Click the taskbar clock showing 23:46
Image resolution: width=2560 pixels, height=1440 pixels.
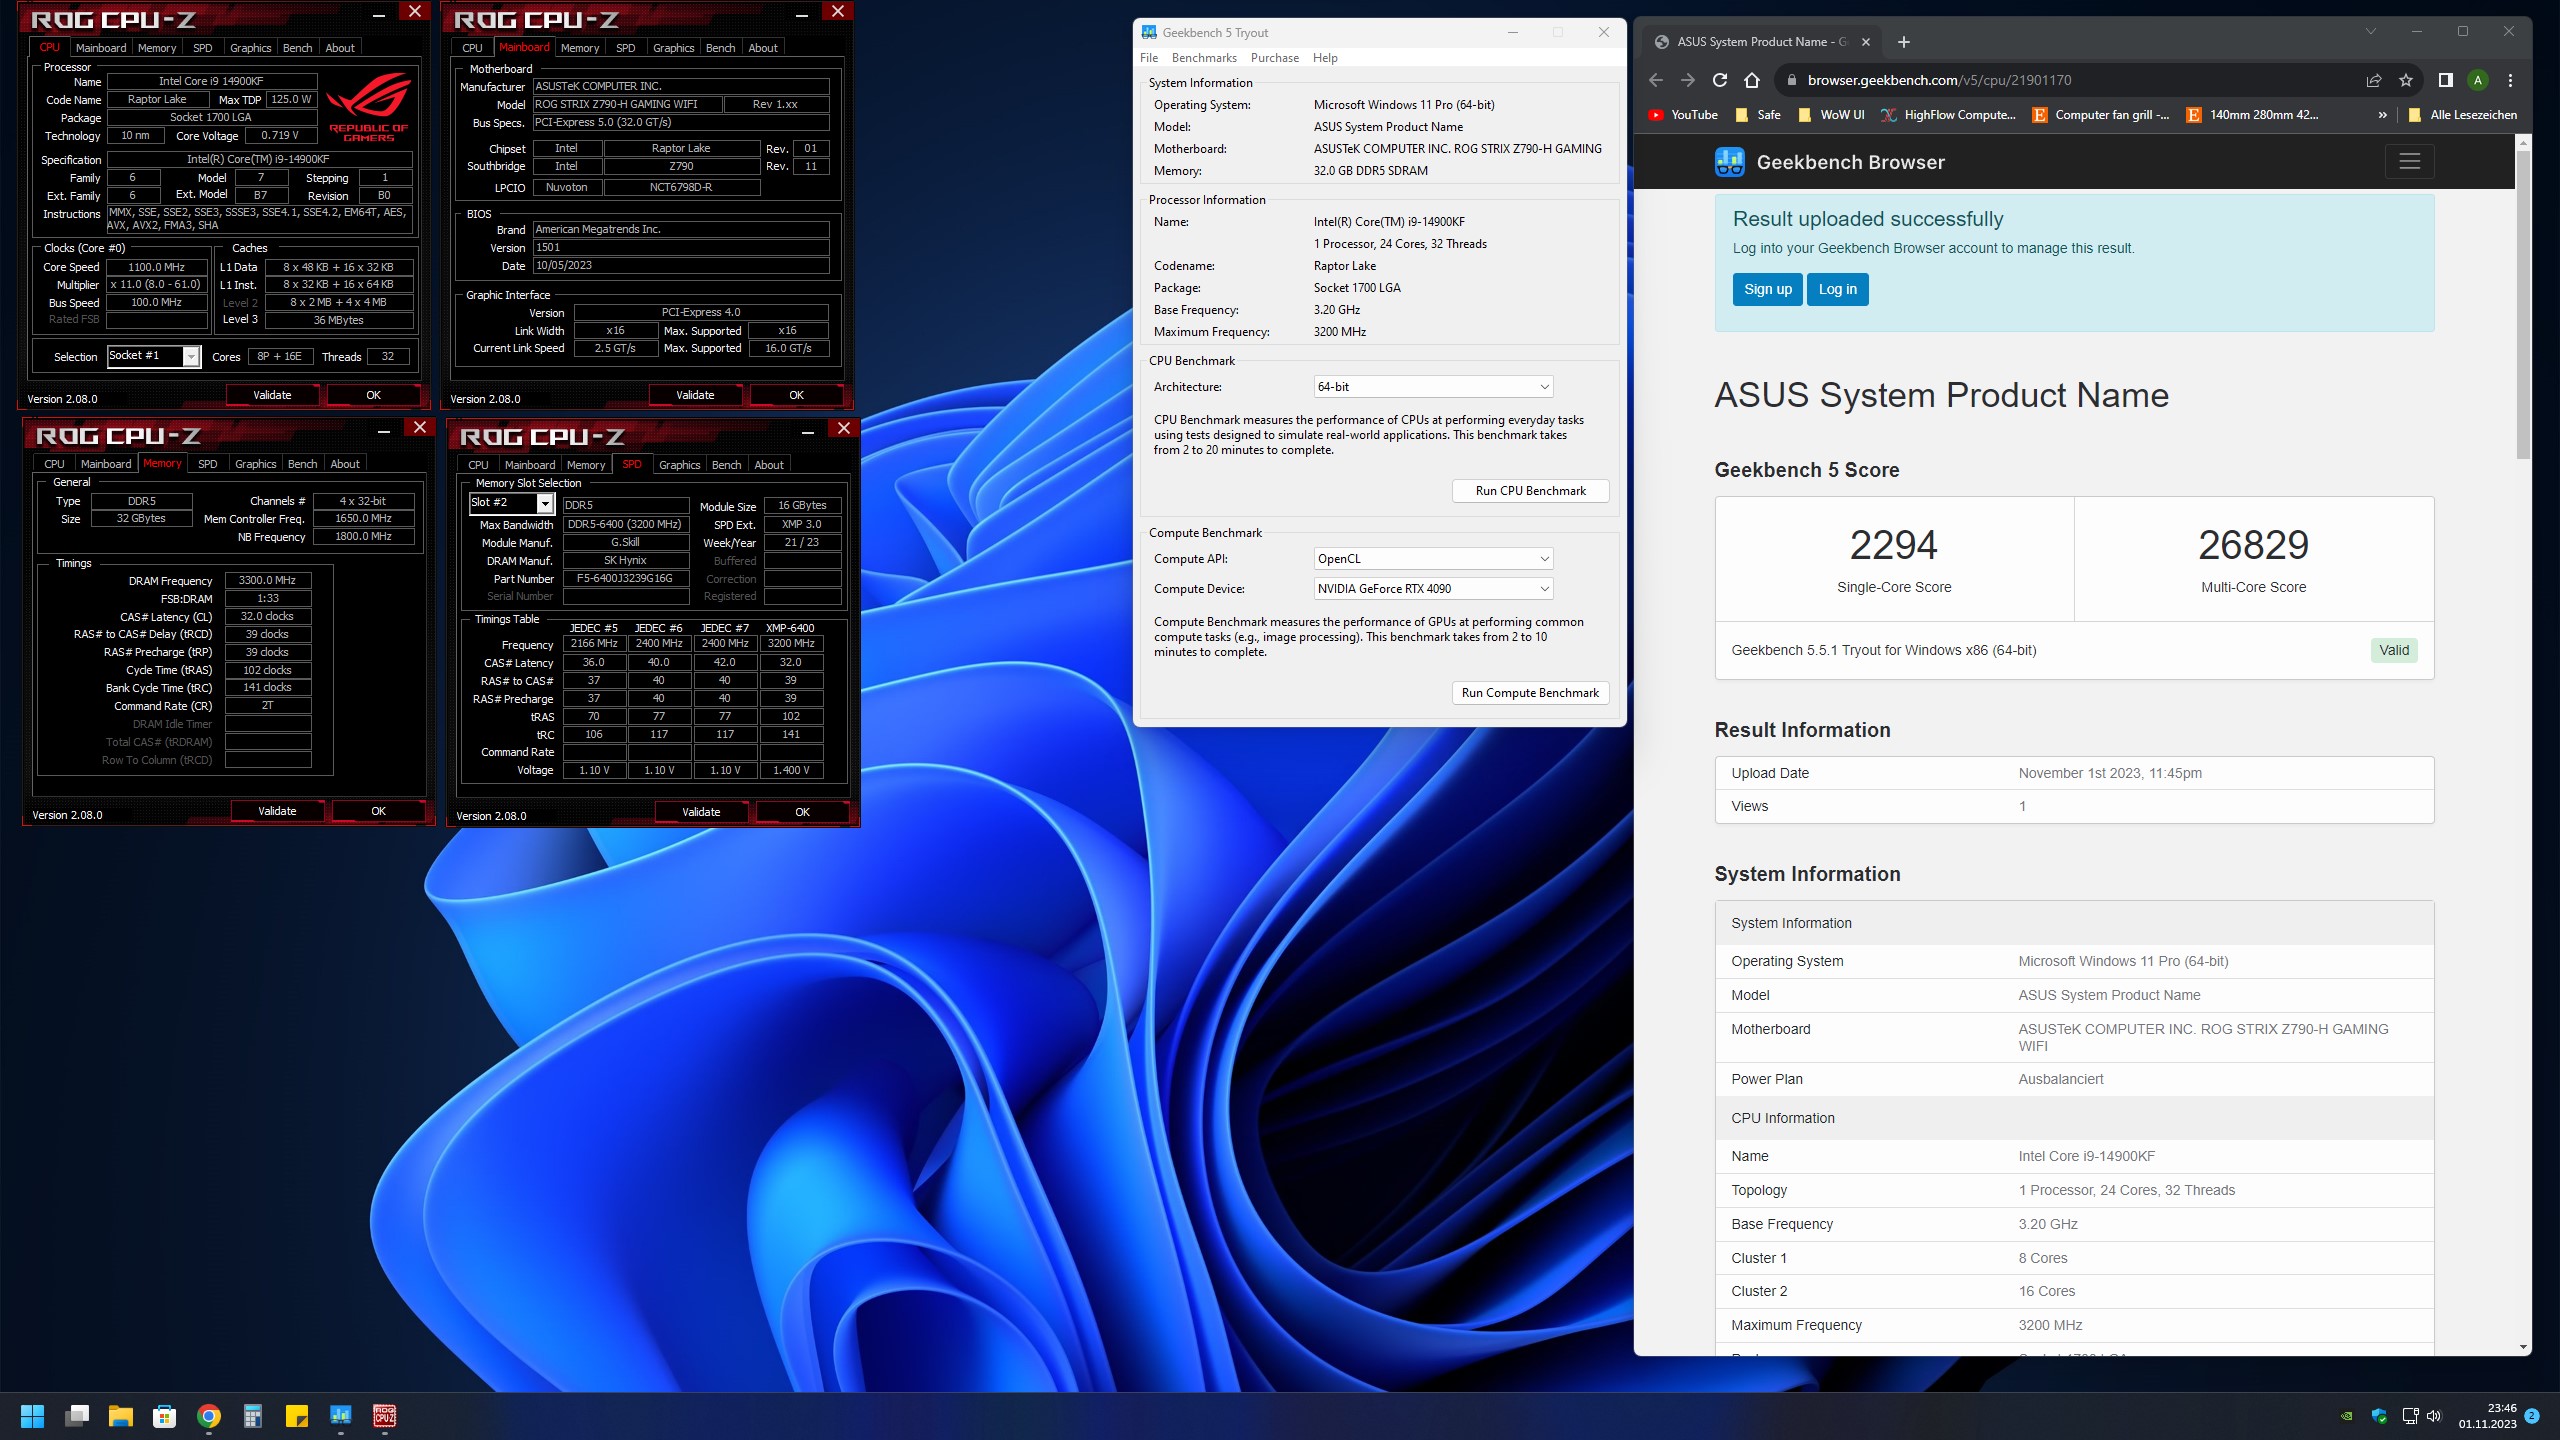tap(2488, 1416)
